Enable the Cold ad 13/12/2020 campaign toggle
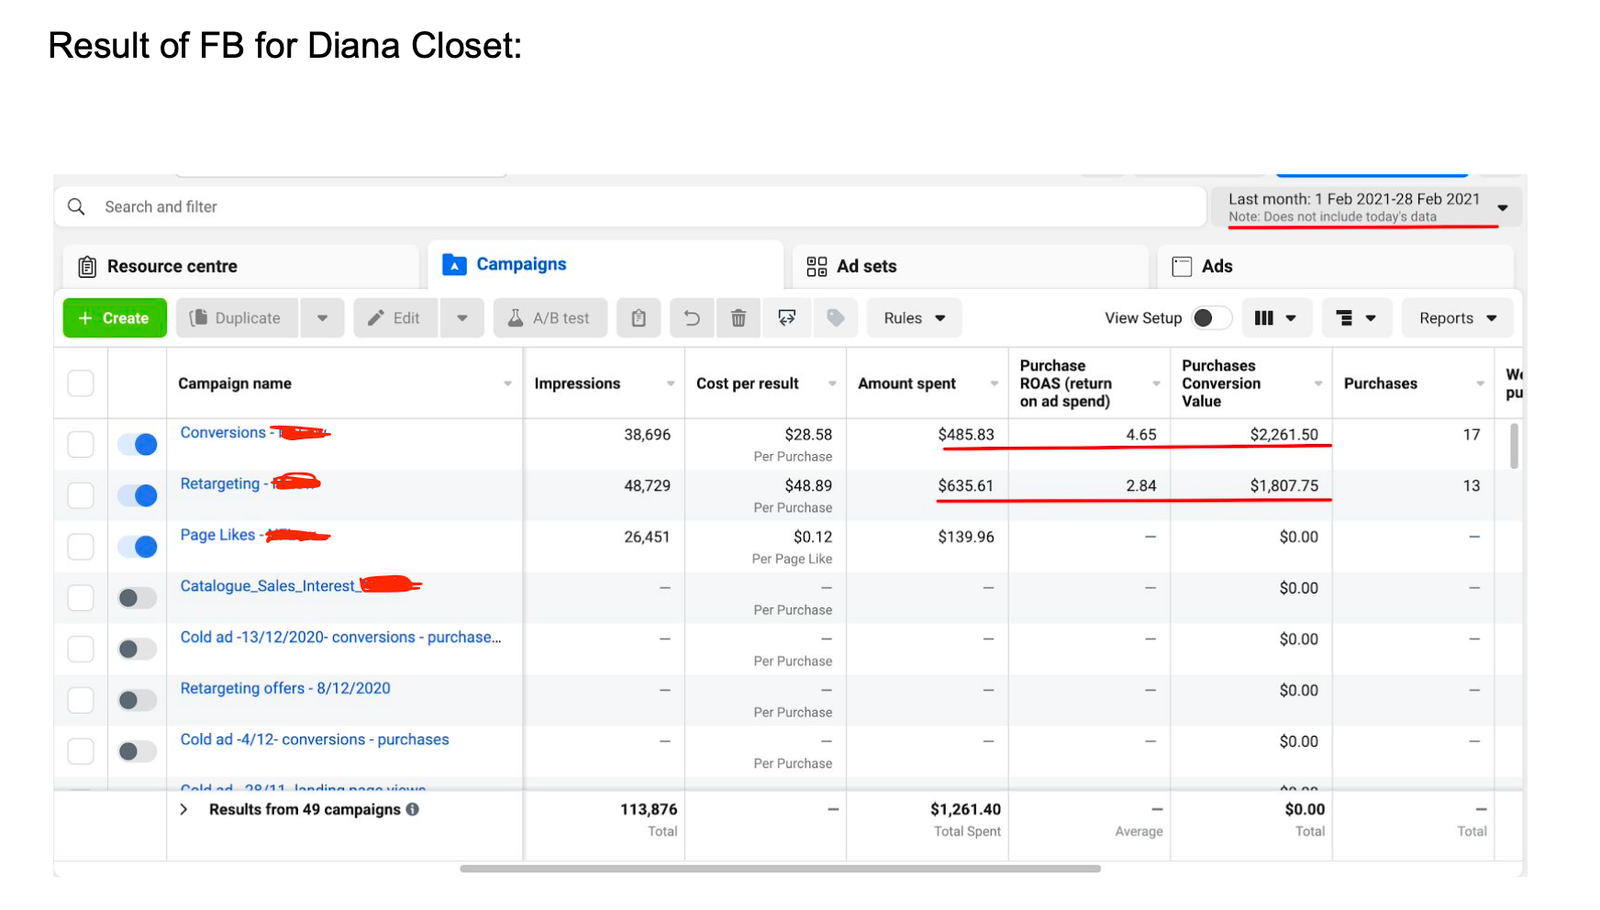Viewport: 1600px width, 910px height. (137, 649)
